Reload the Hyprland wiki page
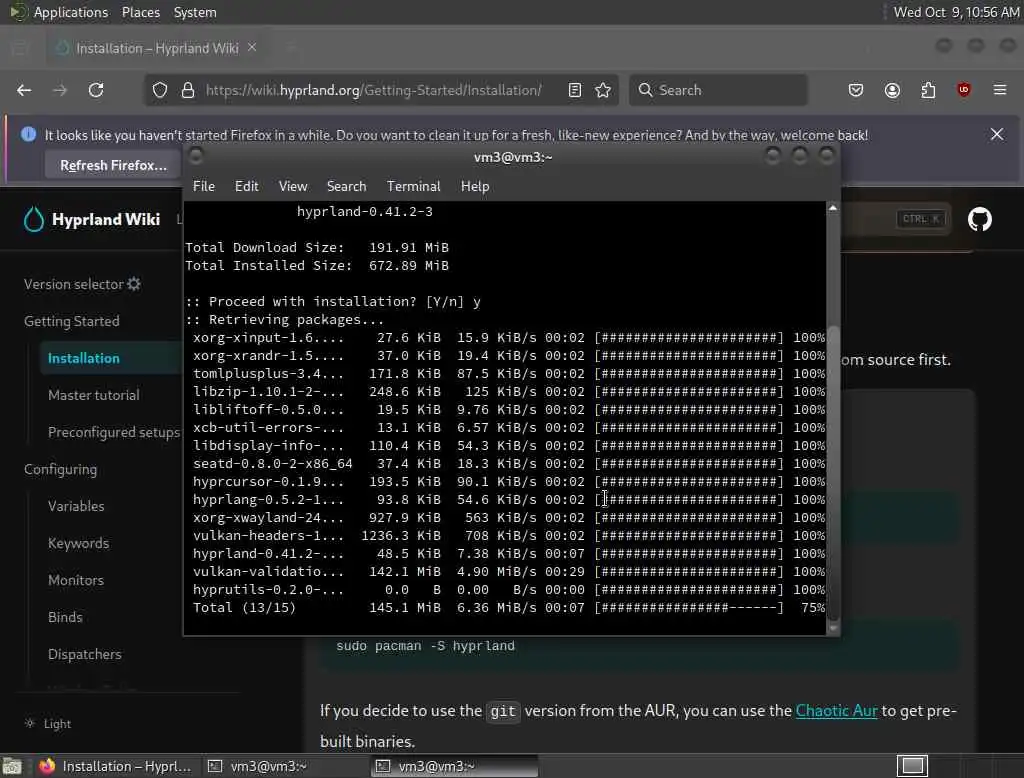1024x778 pixels. (x=96, y=90)
